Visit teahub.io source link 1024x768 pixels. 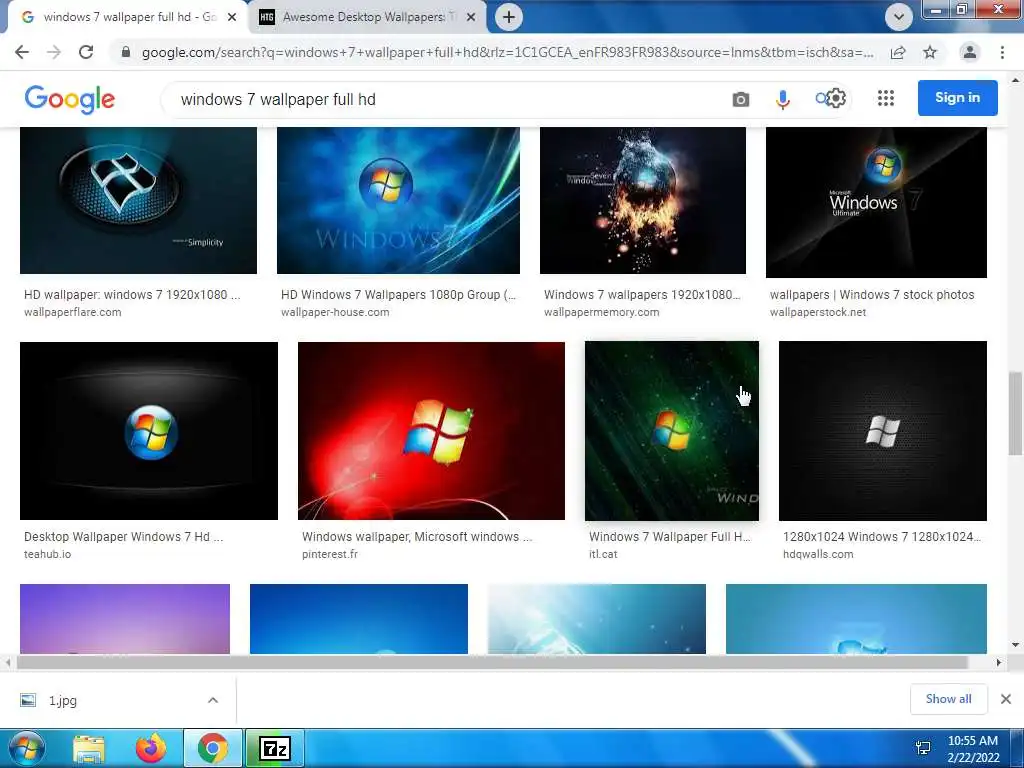click(x=48, y=554)
